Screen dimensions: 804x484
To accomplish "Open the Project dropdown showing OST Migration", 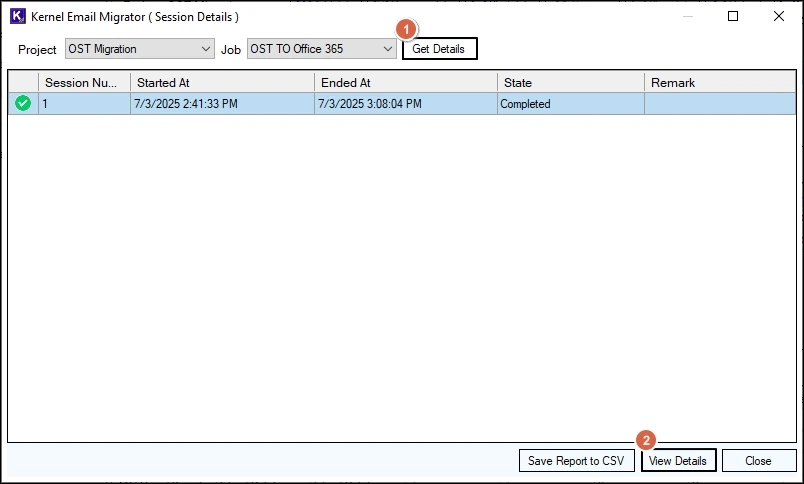I will pos(139,49).
